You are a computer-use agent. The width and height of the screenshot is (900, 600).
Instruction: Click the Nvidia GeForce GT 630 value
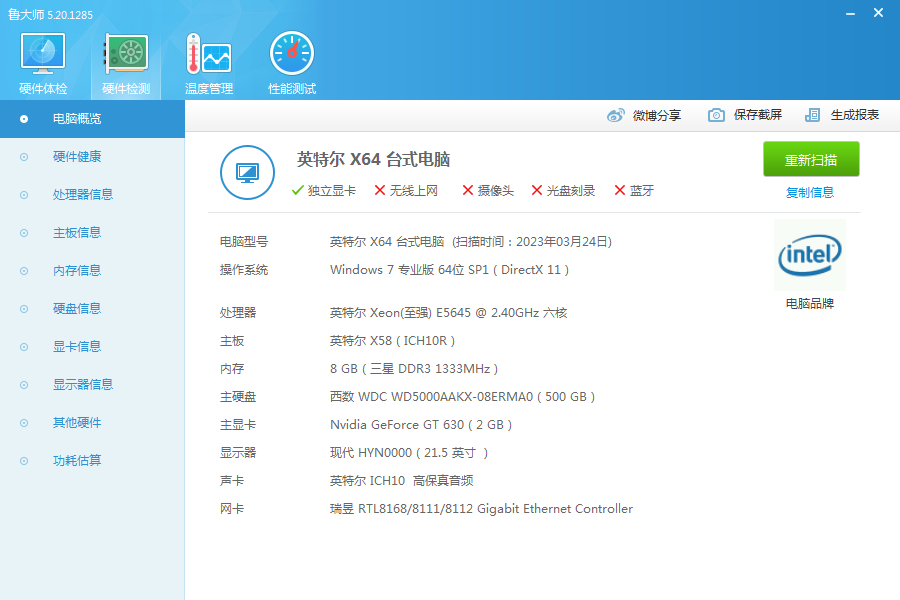421,425
